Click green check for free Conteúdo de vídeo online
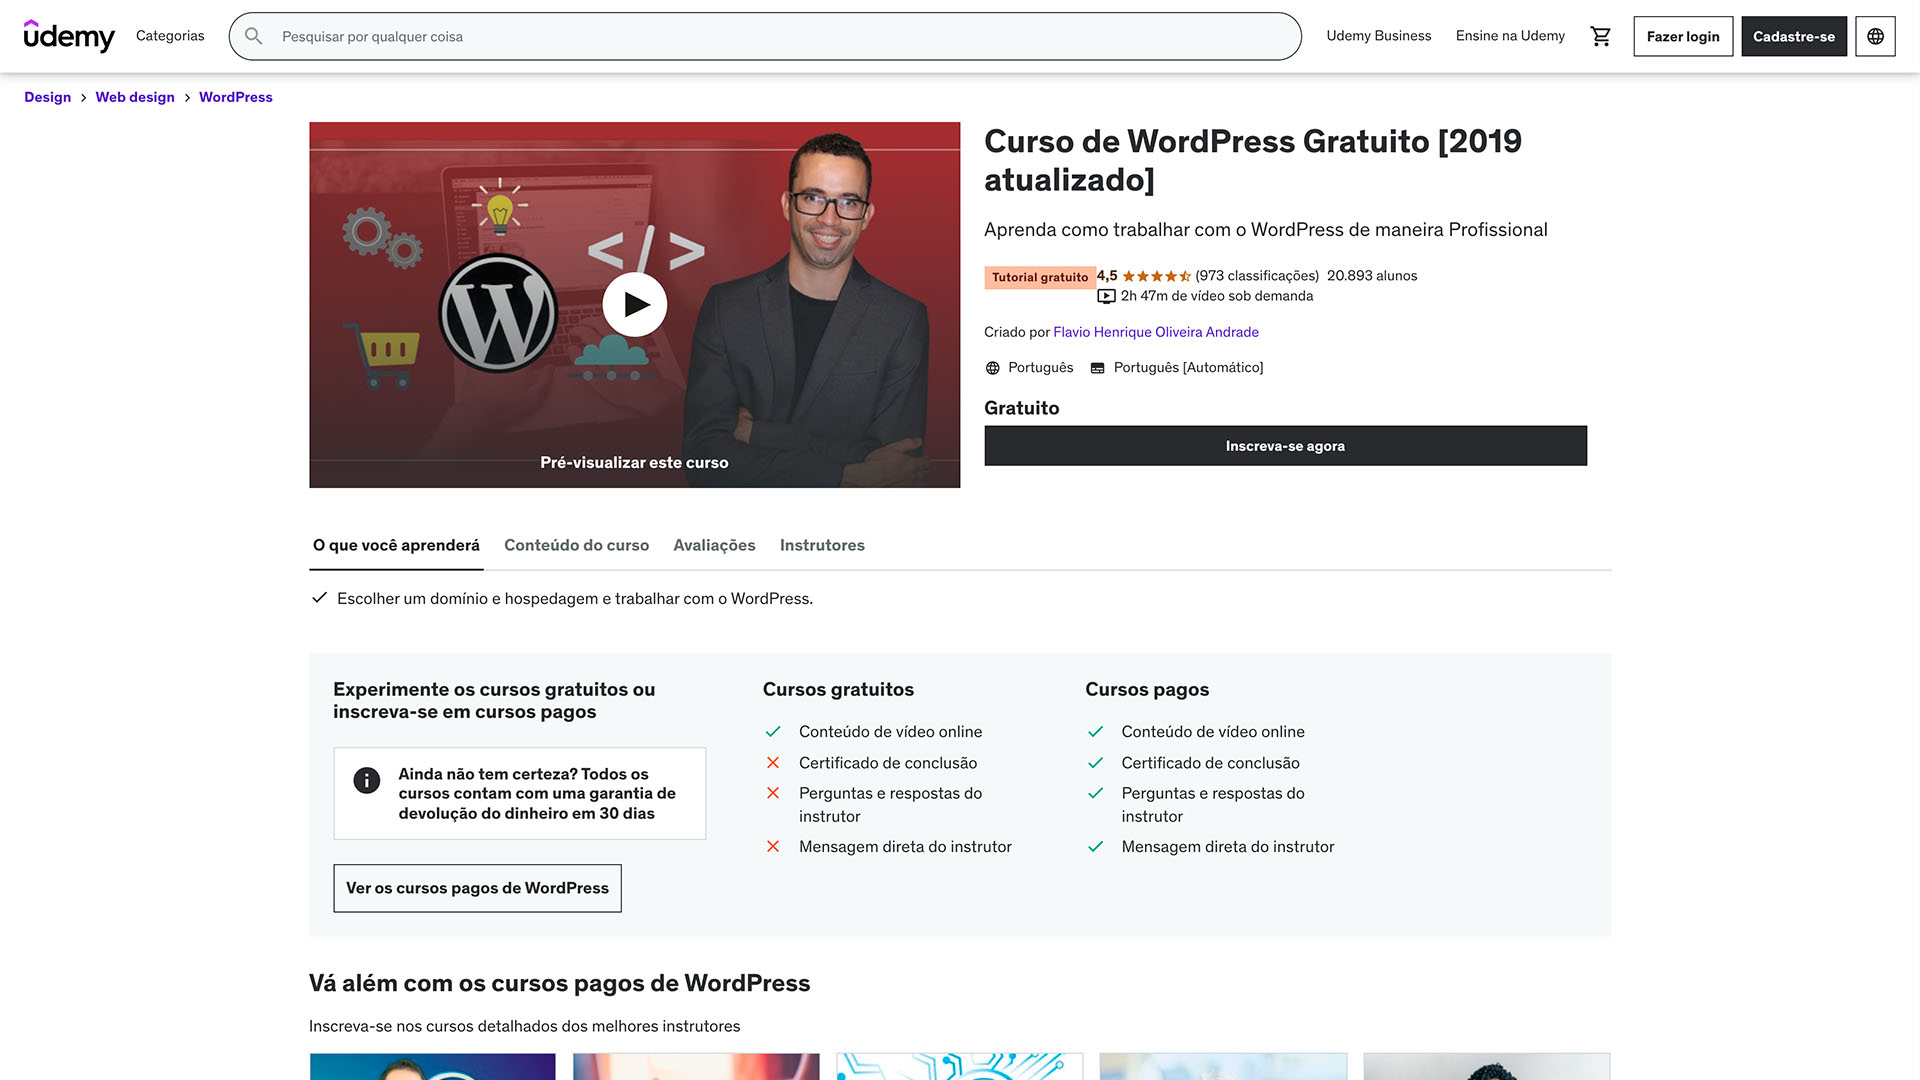1920x1080 pixels. [773, 732]
